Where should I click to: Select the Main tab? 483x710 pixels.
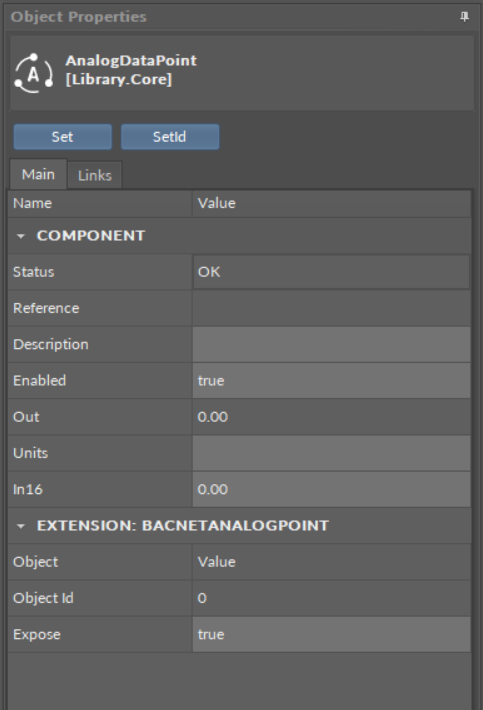pos(38,174)
